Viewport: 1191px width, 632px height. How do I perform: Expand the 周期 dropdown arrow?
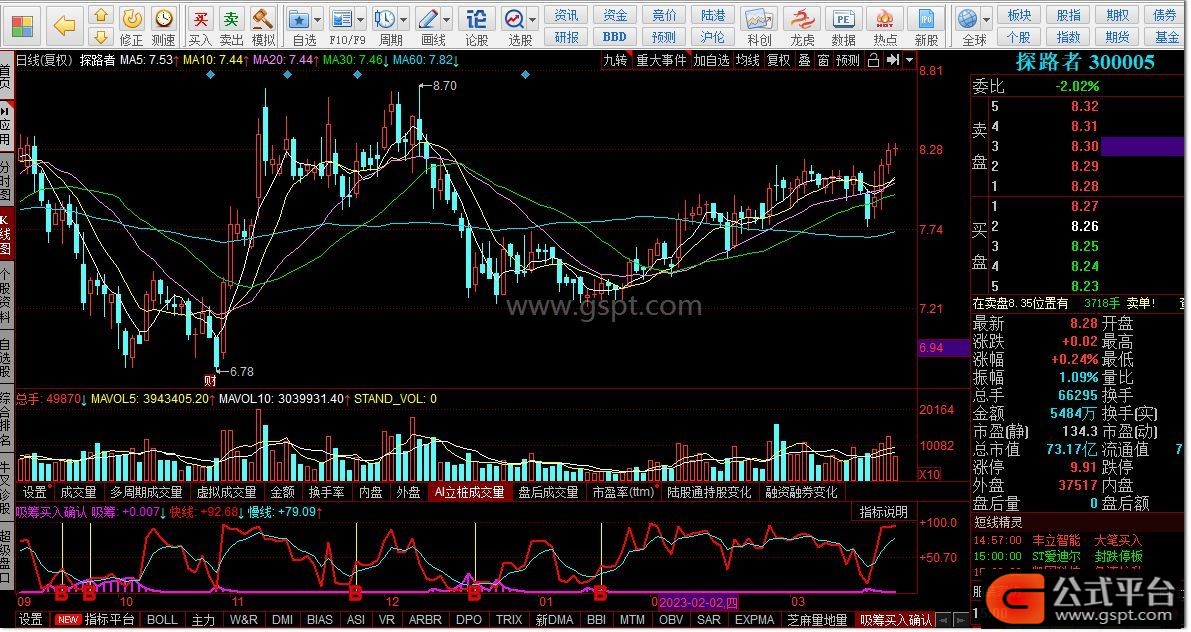(x=404, y=18)
